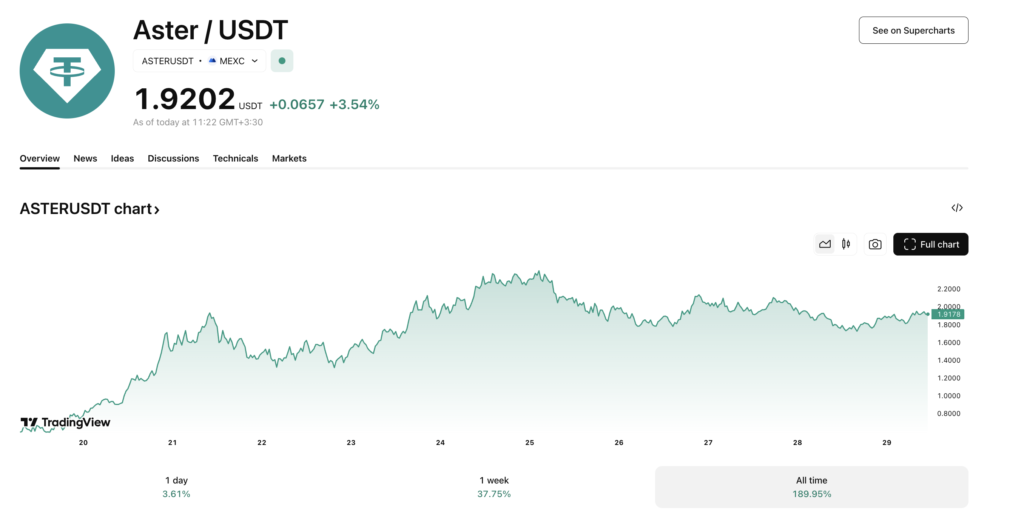
Task: Select the 1 day range
Action: click(176, 487)
